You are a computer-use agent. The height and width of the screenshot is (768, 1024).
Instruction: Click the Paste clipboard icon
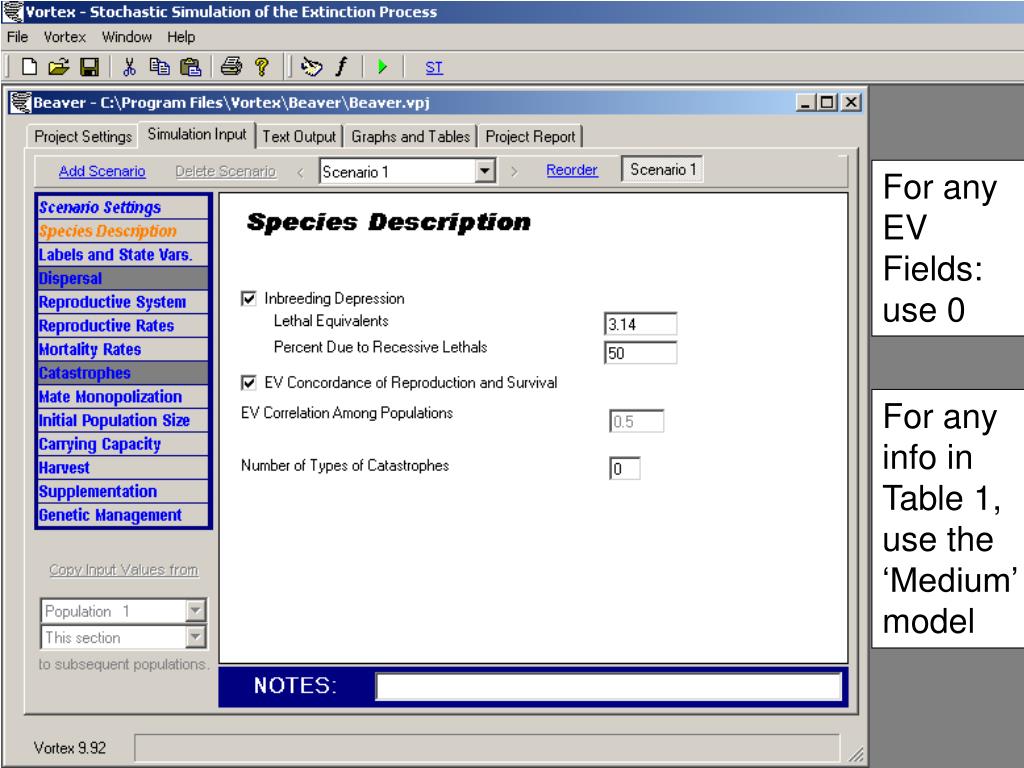[x=187, y=67]
